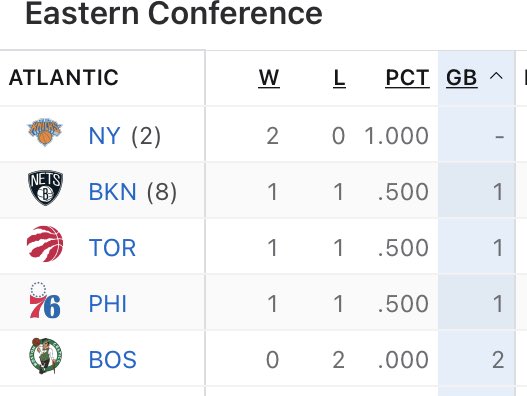The image size is (527, 396).
Task: Open the TOR team link
Action: 112,248
